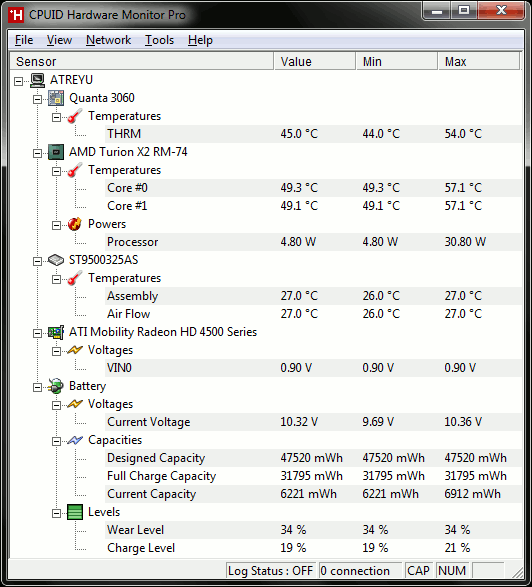The image size is (532, 587).
Task: Select the Current Capacity row
Action: pyautogui.click(x=313, y=494)
